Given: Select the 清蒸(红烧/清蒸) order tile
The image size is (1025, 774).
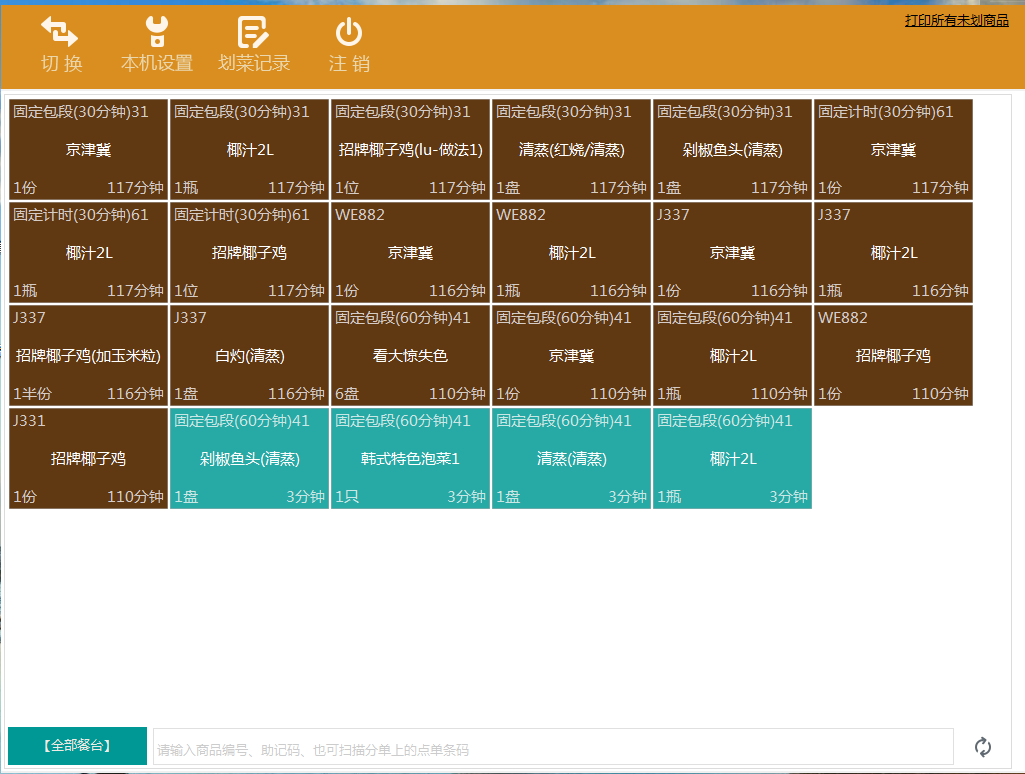Looking at the screenshot, I should (x=571, y=150).
